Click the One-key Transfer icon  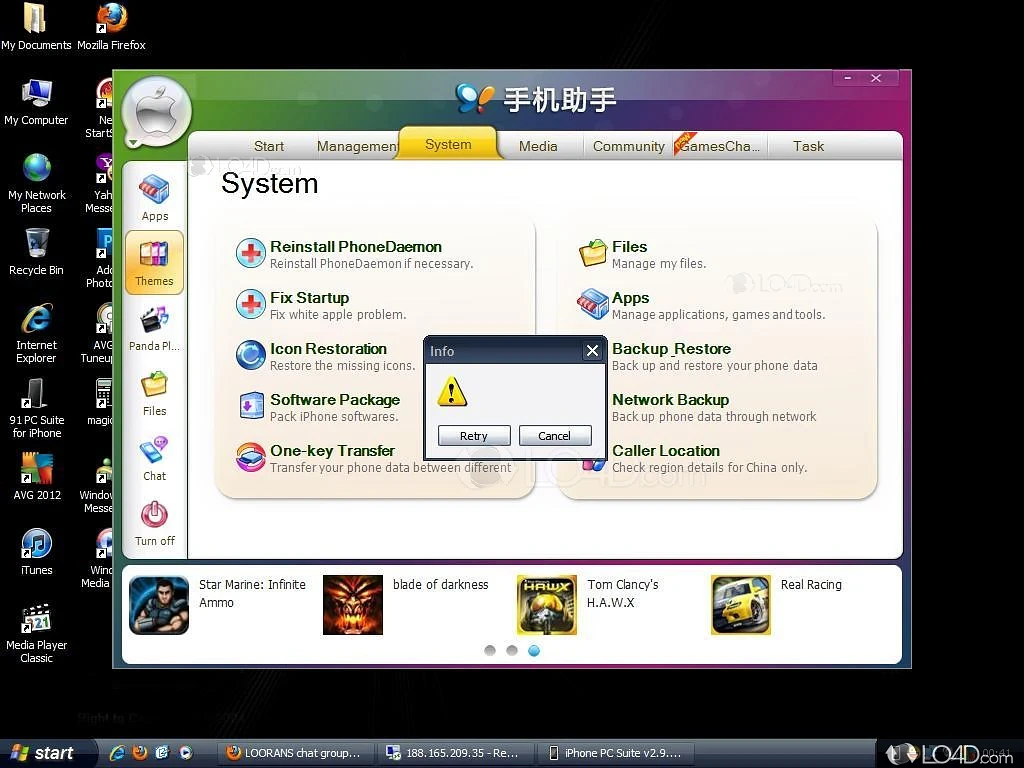251,456
